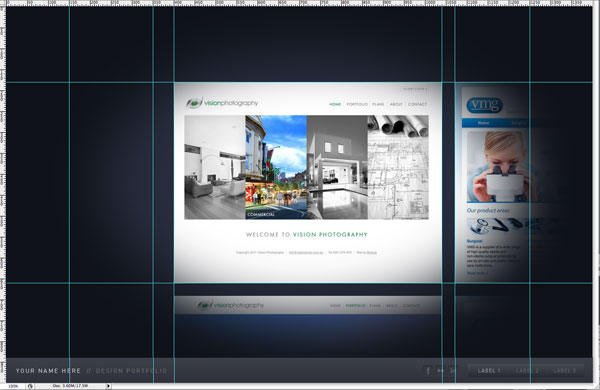This screenshot has width=600, height=390.
Task: Open the document info arrow menu in the status bar
Action: [108, 386]
